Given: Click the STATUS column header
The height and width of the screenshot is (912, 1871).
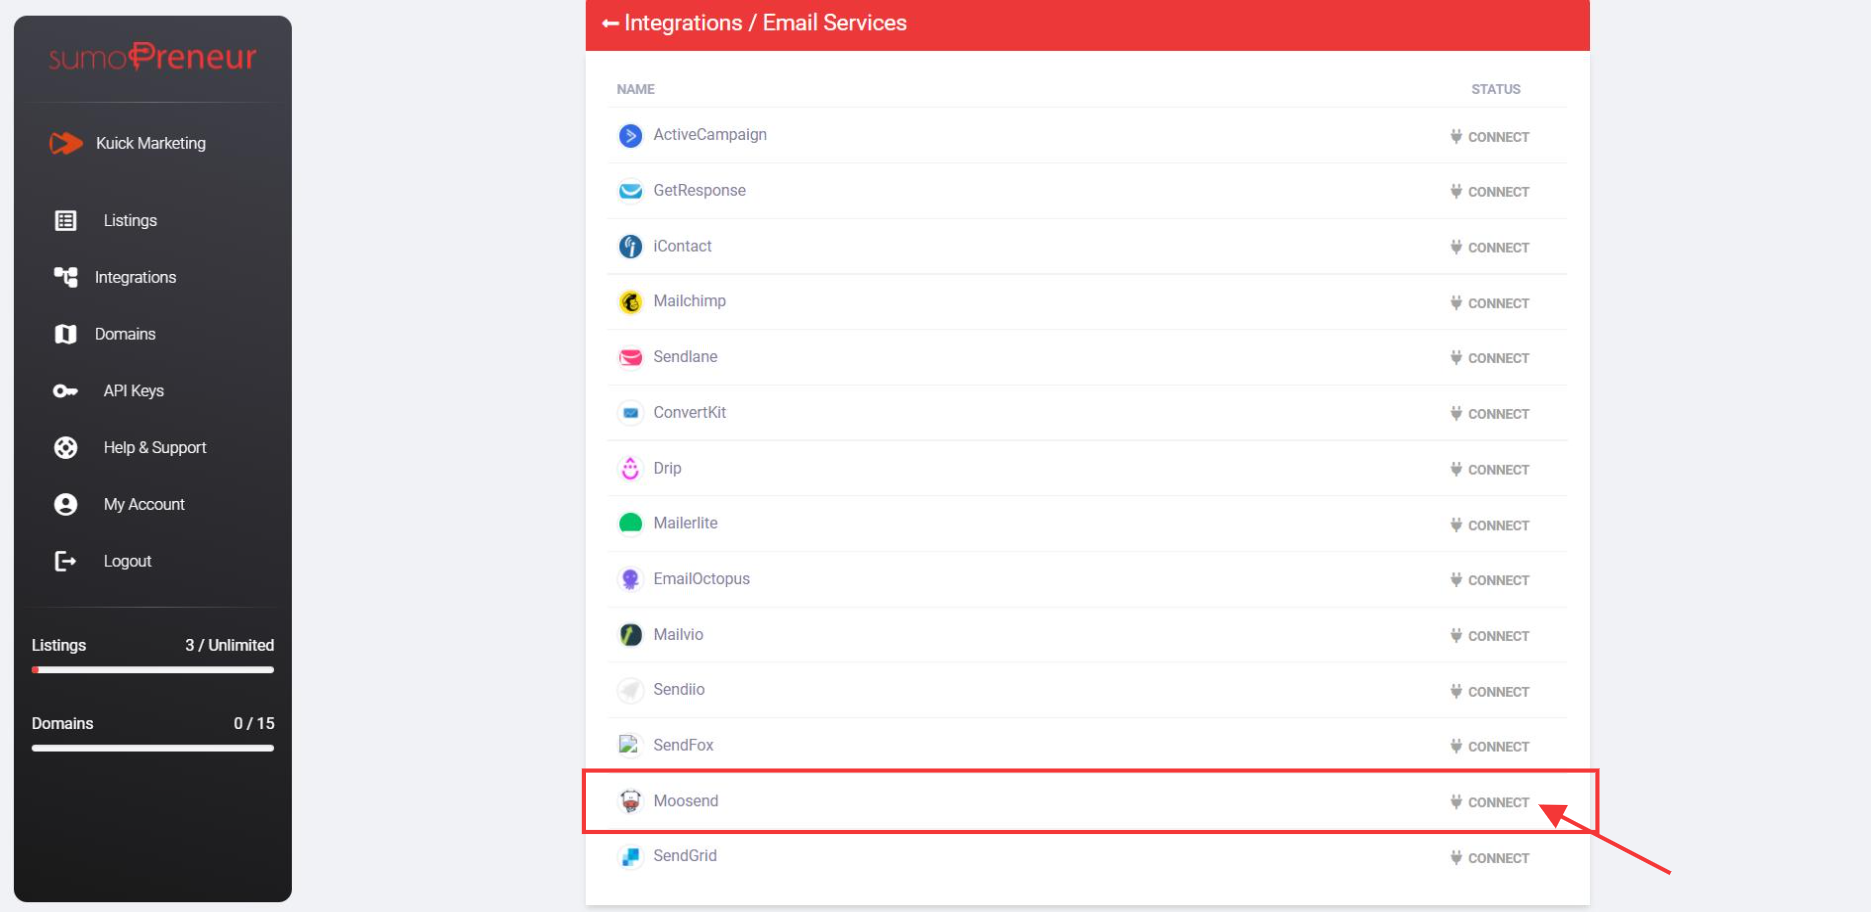Looking at the screenshot, I should [1496, 89].
